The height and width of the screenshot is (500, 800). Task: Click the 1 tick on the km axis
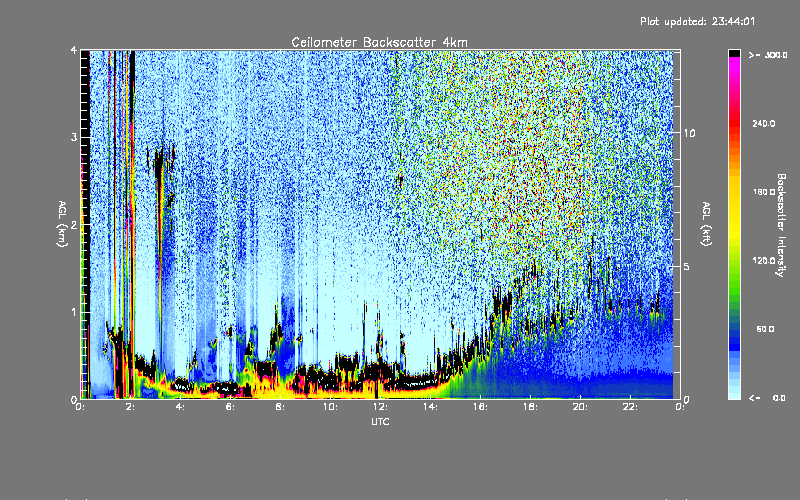pos(74,312)
